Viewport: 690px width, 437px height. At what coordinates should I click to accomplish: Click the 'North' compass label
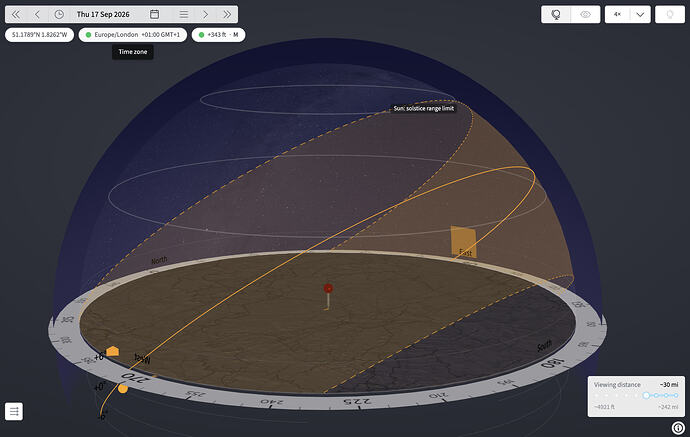[x=159, y=260]
